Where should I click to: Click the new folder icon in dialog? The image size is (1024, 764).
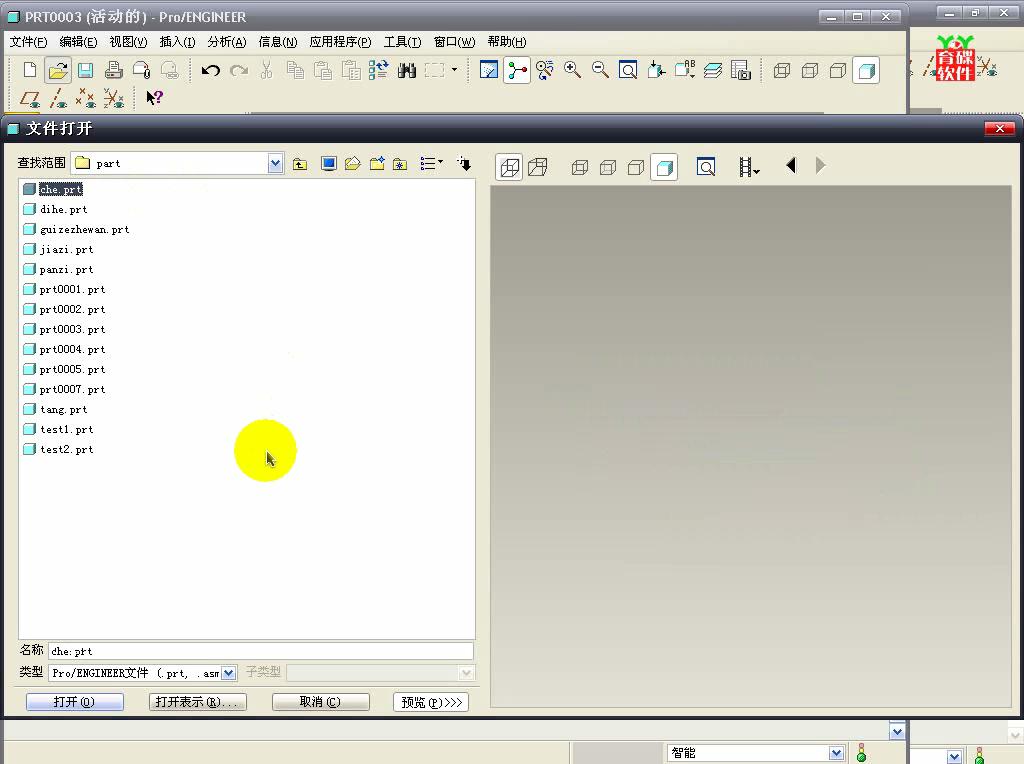tap(377, 164)
